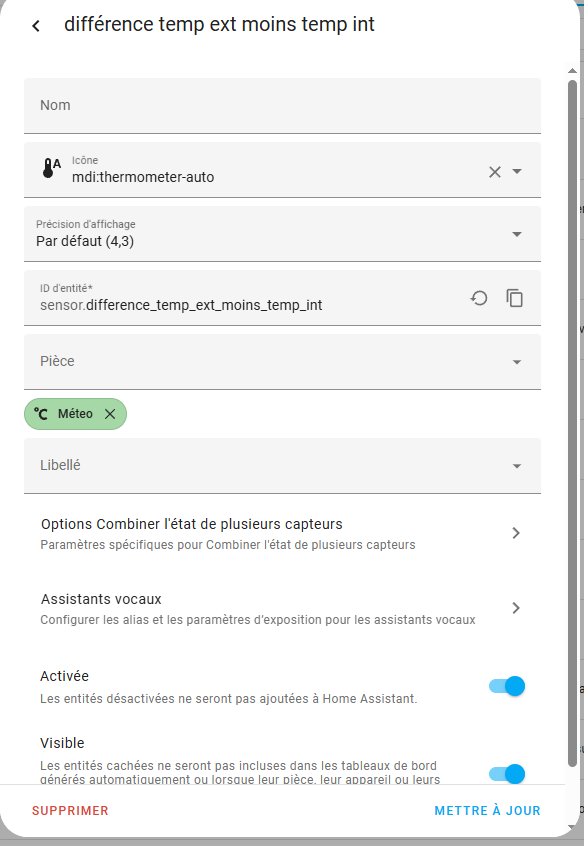Expand the Libellé label dropdown
Viewport: 584px width, 846px height.
283,466
